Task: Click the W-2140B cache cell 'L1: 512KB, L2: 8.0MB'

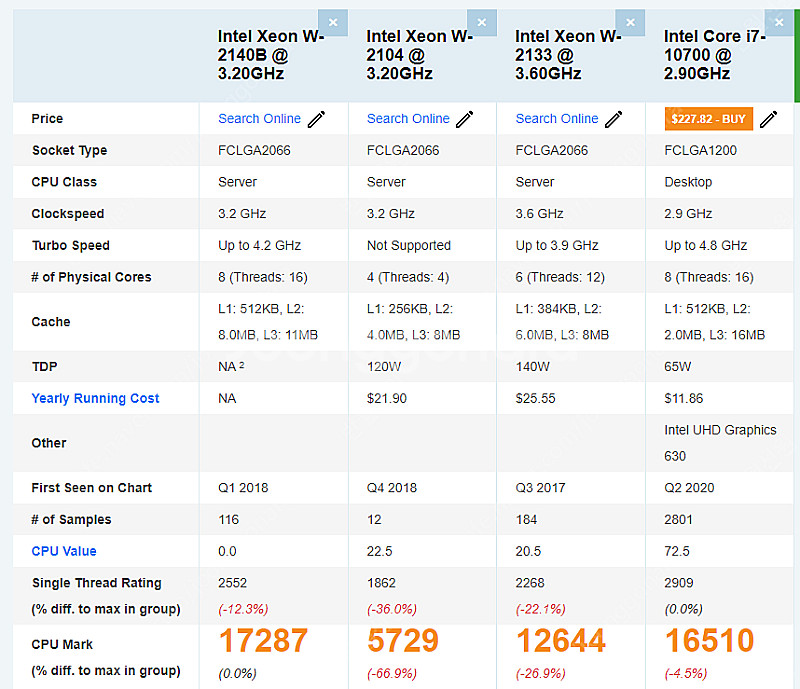Action: point(268,322)
